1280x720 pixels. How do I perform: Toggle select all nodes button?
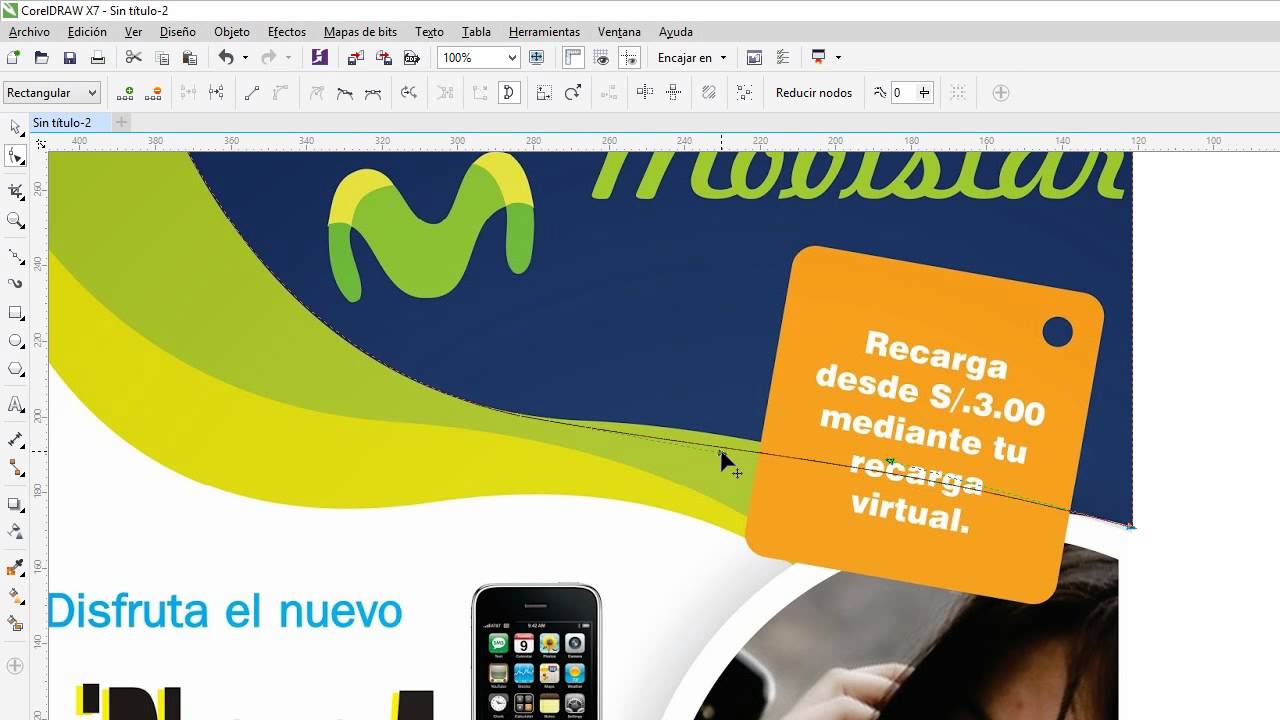coord(744,93)
